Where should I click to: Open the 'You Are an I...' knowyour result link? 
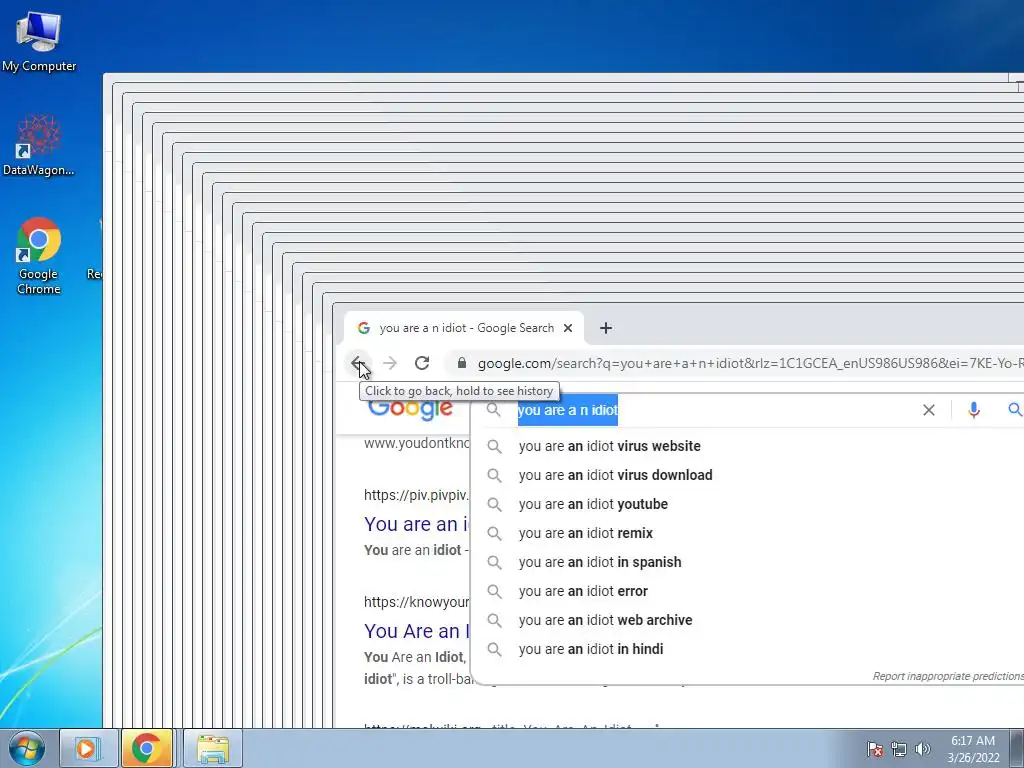pos(417,631)
